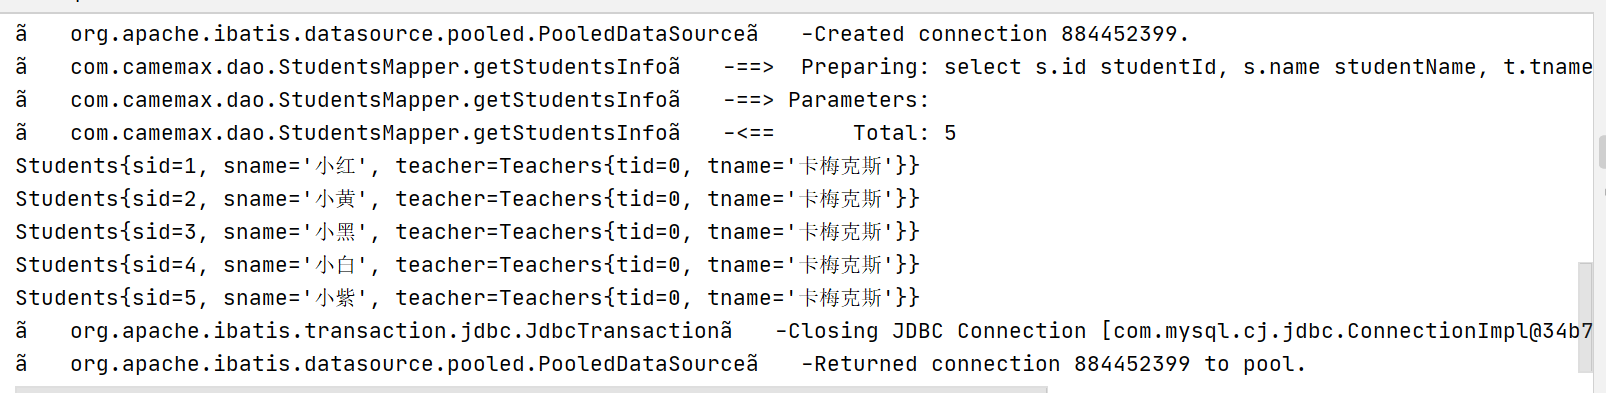Screen dimensions: 1606x393
Task: Click the vertical scrollbar thumb of the console
Action: pos(1585,318)
